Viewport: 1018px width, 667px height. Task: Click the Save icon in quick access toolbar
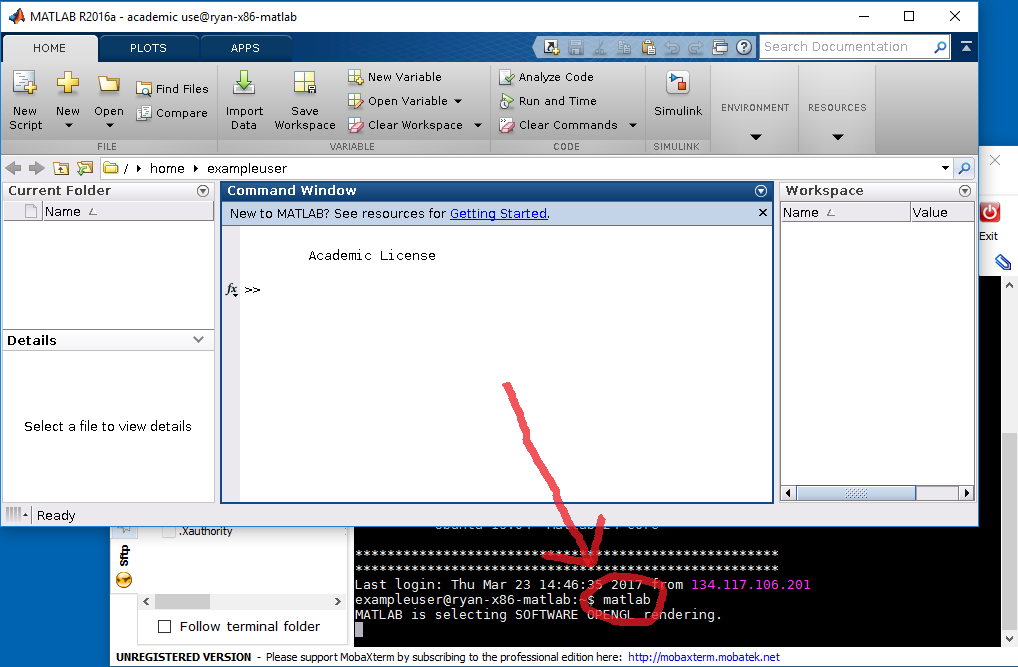[575, 47]
